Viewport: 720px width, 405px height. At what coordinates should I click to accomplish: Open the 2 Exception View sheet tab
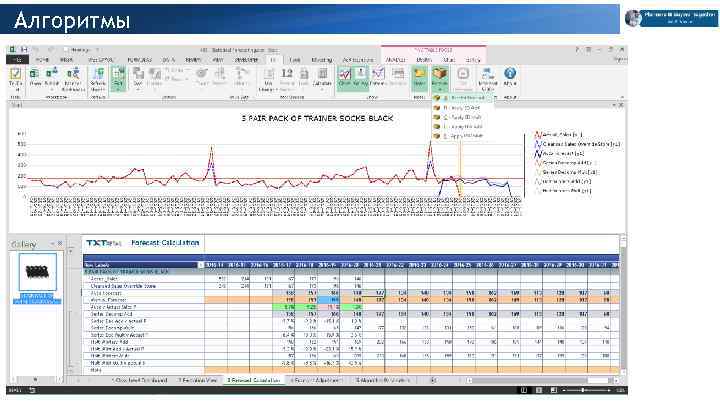click(198, 380)
